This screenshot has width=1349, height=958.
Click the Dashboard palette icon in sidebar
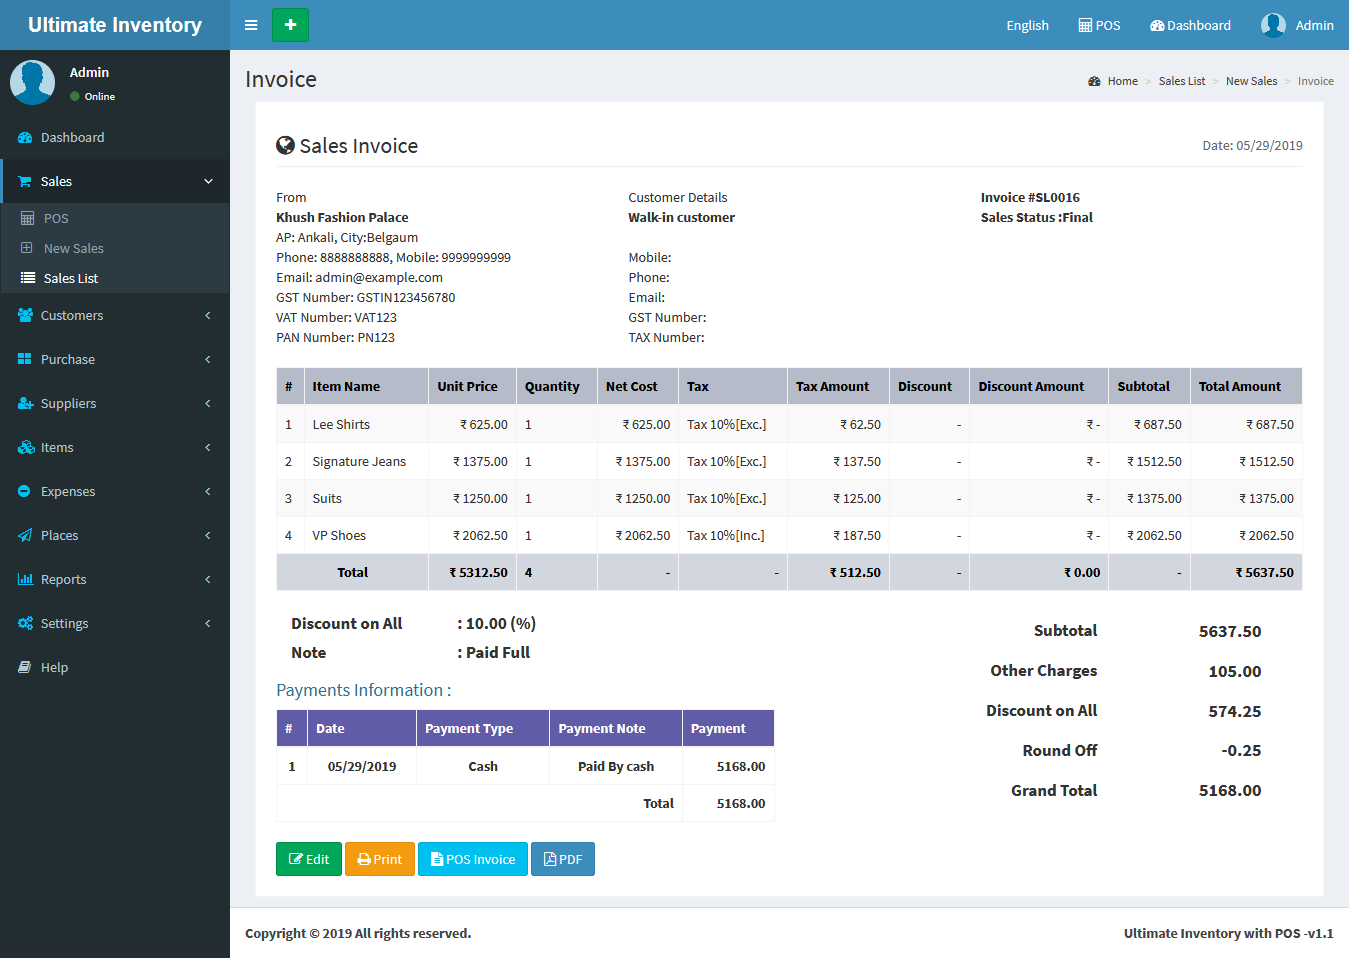(25, 138)
